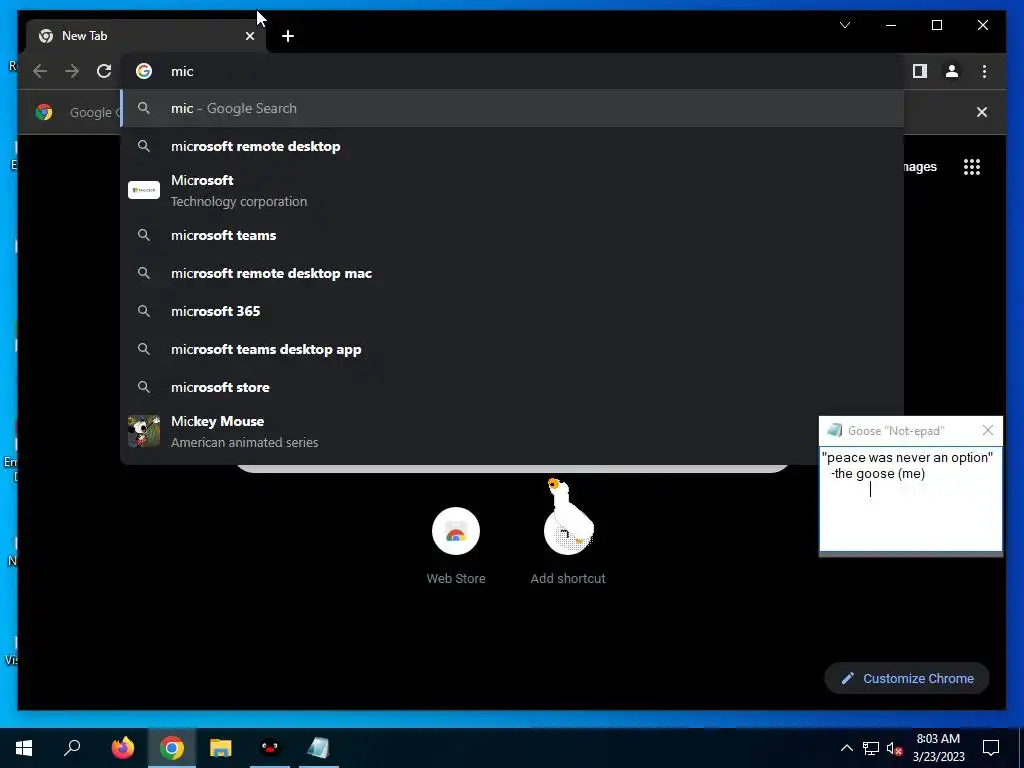Image resolution: width=1024 pixels, height=768 pixels.
Task: Select 'microsoft teams' suggestion
Action: [x=513, y=235]
